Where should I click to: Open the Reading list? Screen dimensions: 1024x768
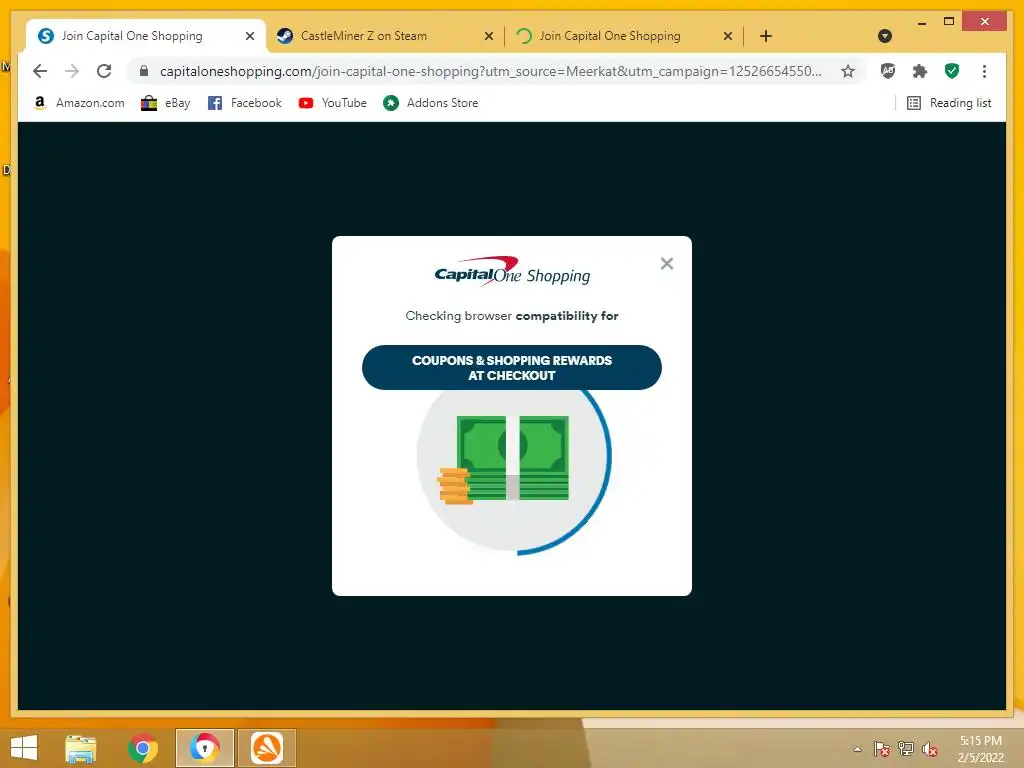point(949,103)
